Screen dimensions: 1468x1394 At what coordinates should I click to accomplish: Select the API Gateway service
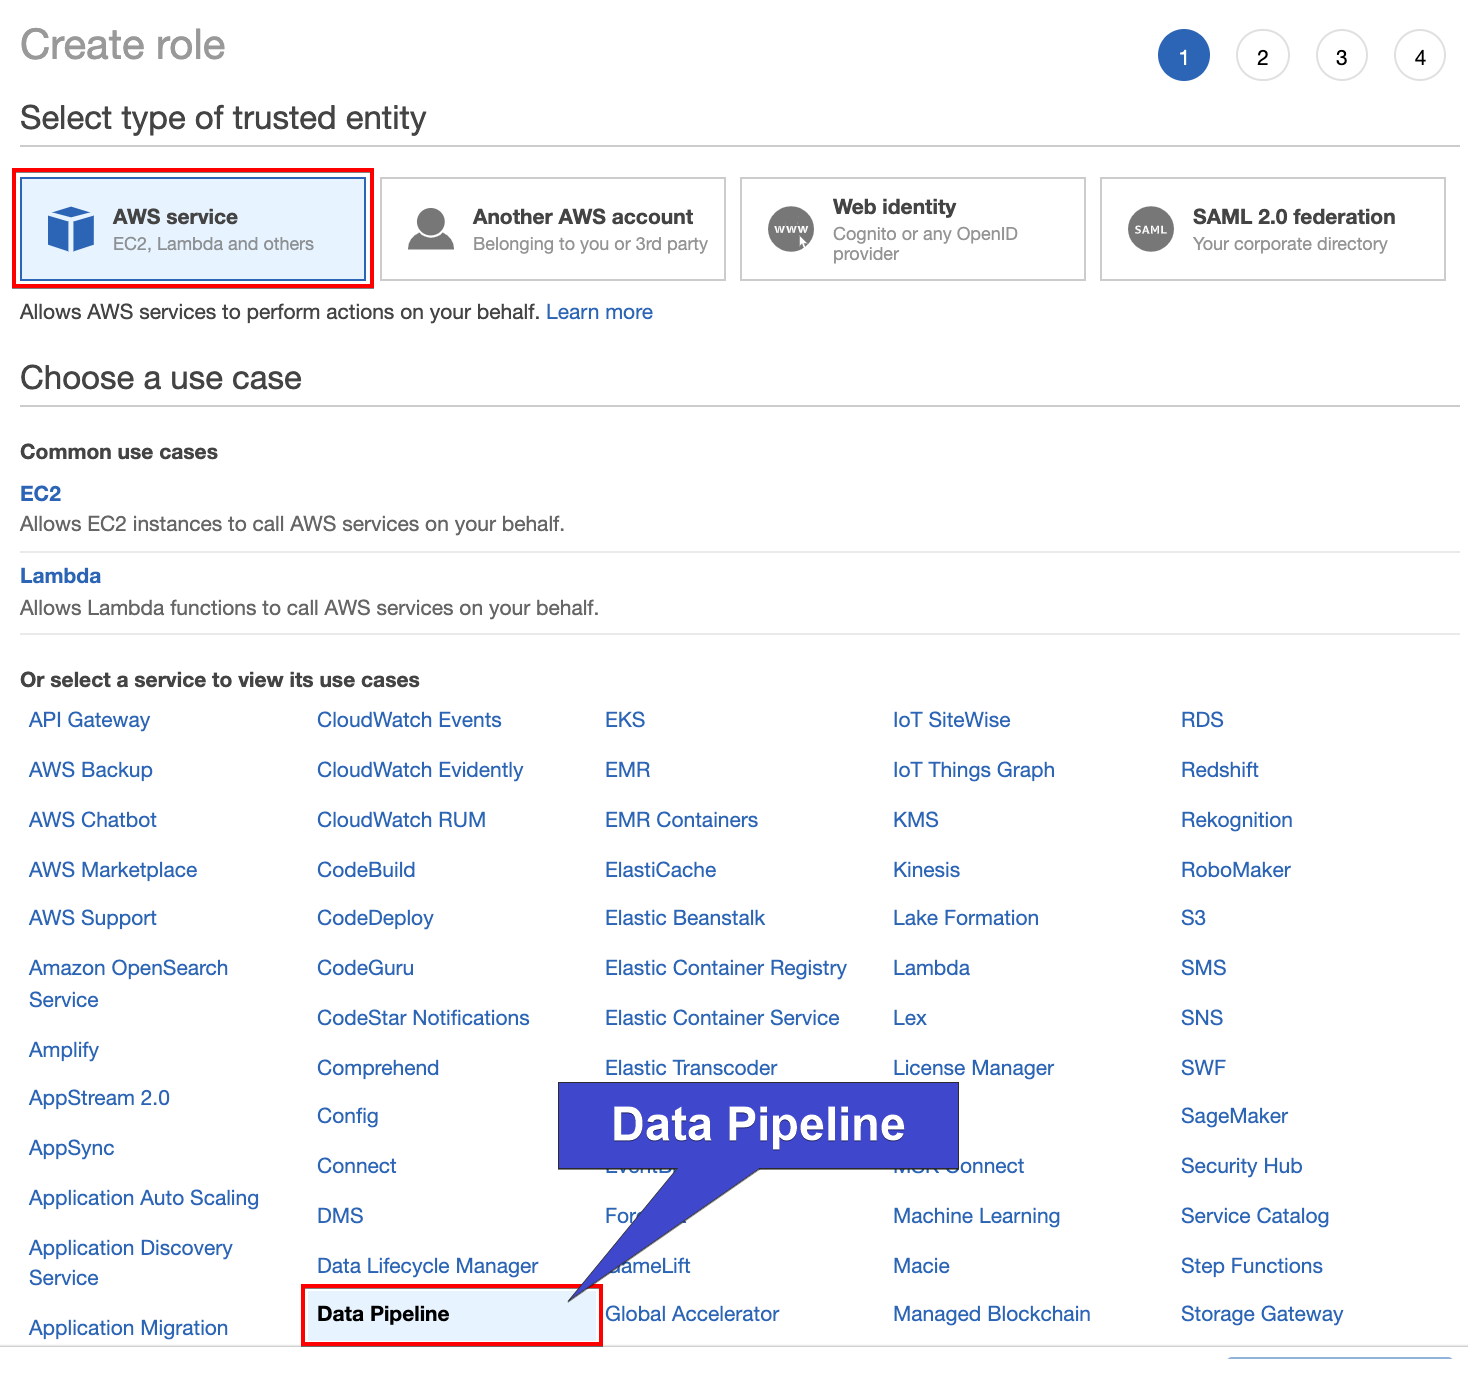click(x=89, y=720)
